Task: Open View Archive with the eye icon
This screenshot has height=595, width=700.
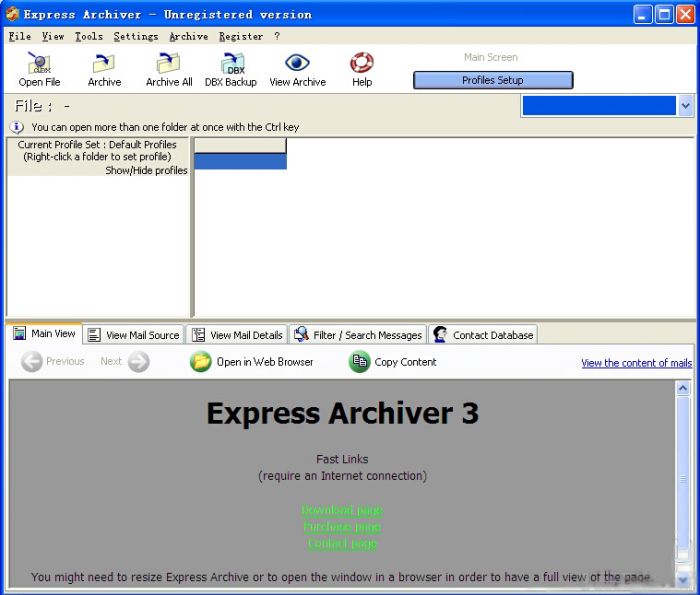Action: (297, 62)
